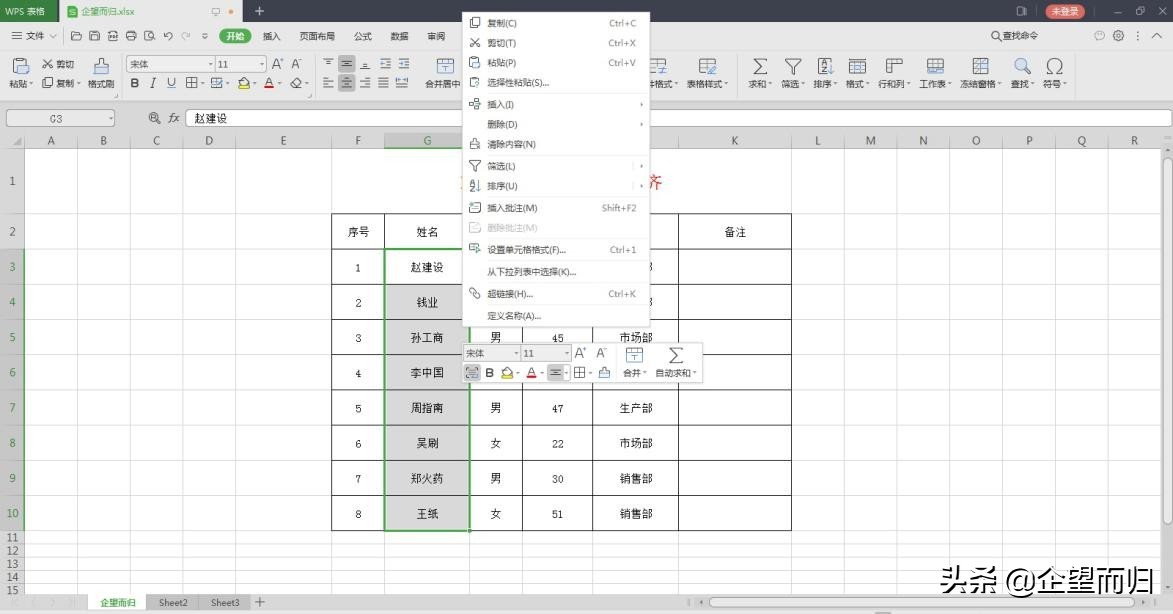
Task: Click the ribbon Filter (筛选) funnel icon
Action: (792, 66)
